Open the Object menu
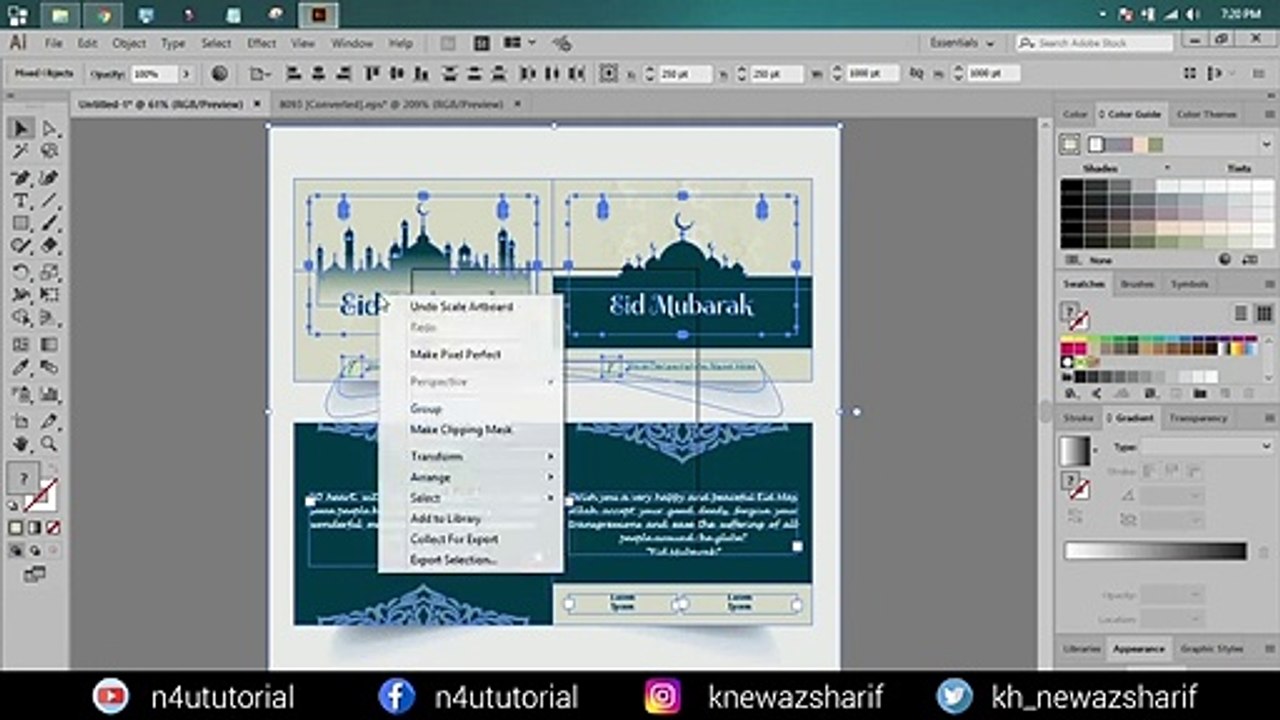This screenshot has width=1280, height=720. click(129, 43)
